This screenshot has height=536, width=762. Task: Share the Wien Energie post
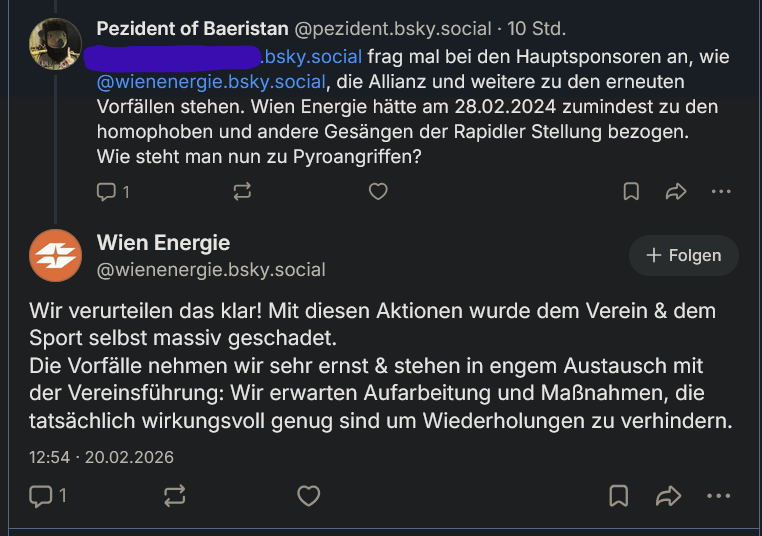667,495
